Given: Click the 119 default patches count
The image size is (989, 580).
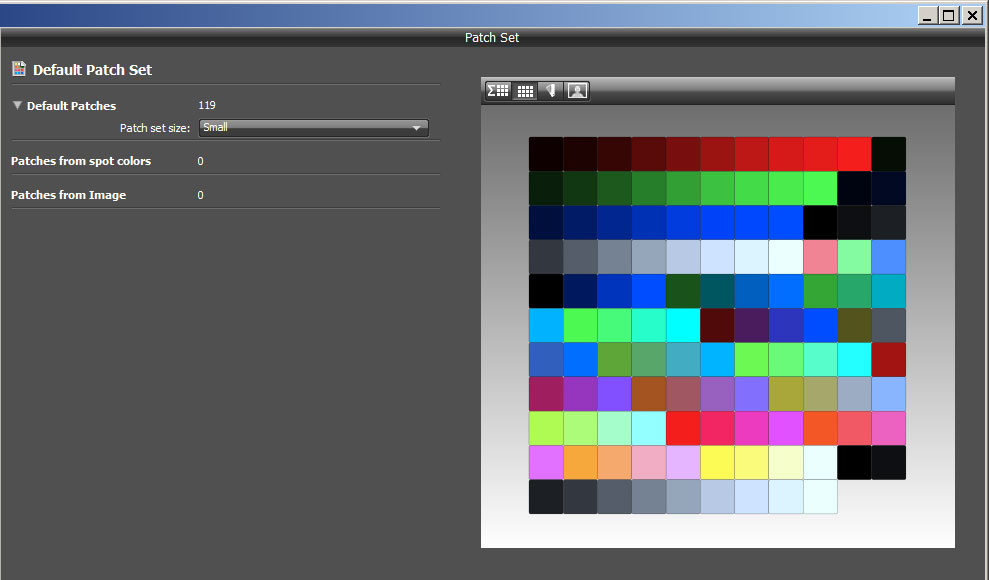Looking at the screenshot, I should (x=207, y=105).
